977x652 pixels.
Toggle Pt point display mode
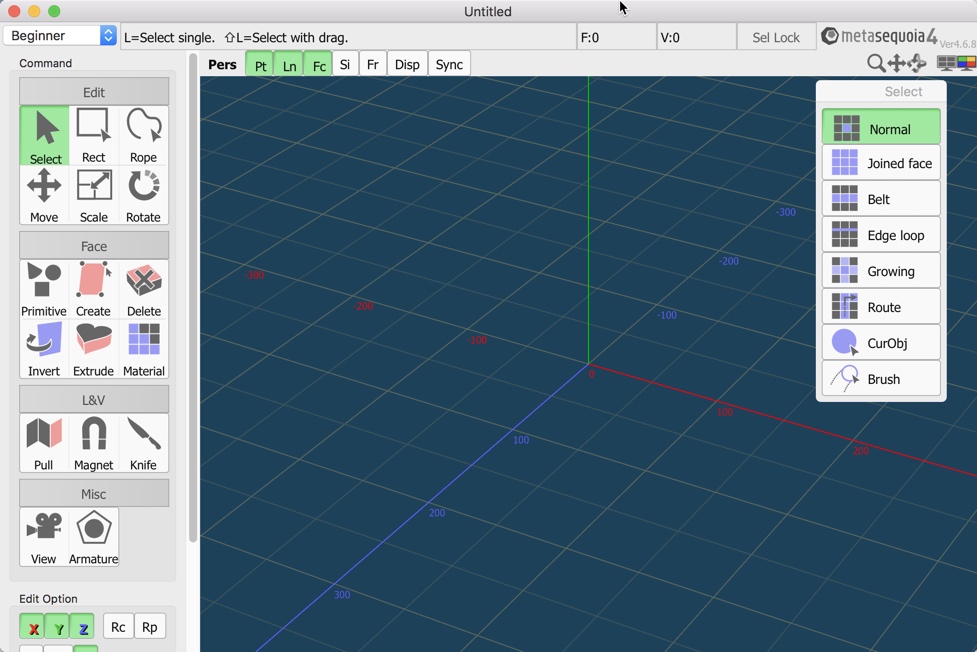[258, 63]
